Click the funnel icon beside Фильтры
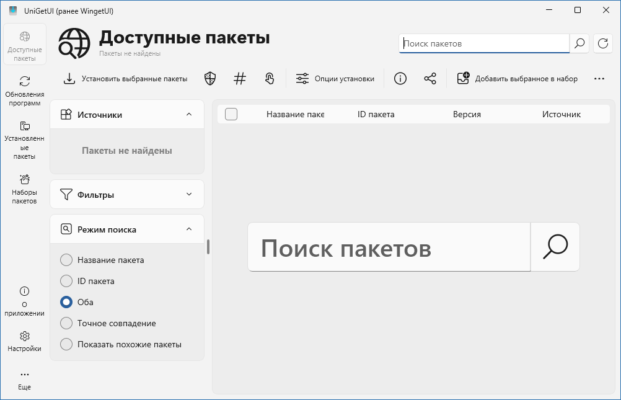Image resolution: width=621 pixels, height=400 pixels. pyautogui.click(x=66, y=194)
